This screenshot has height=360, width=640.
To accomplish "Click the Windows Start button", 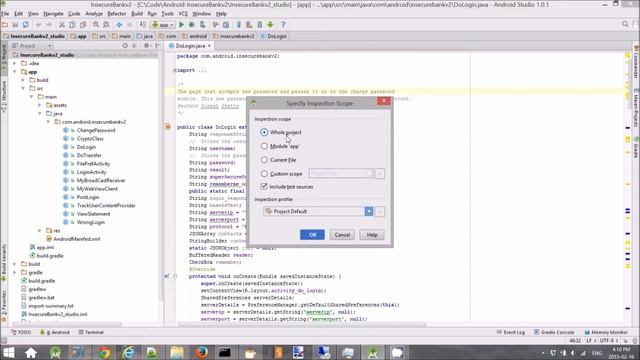I will point(8,352).
